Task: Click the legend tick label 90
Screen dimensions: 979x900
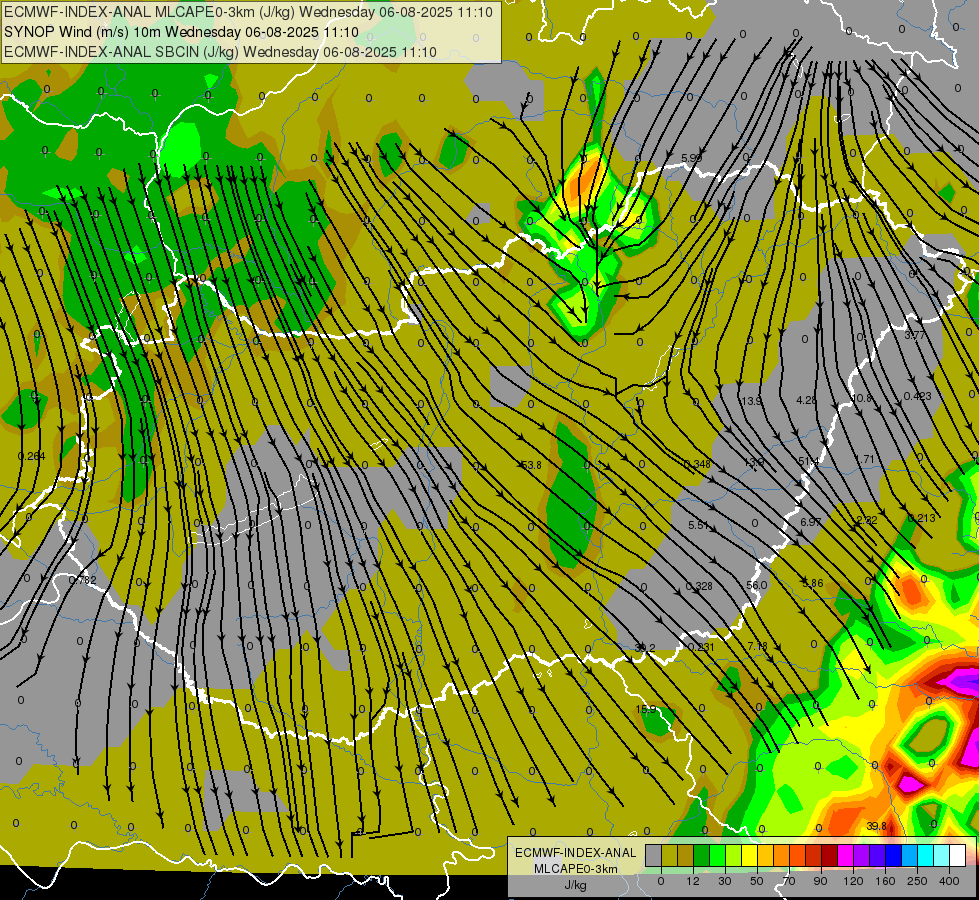Action: coord(820,881)
